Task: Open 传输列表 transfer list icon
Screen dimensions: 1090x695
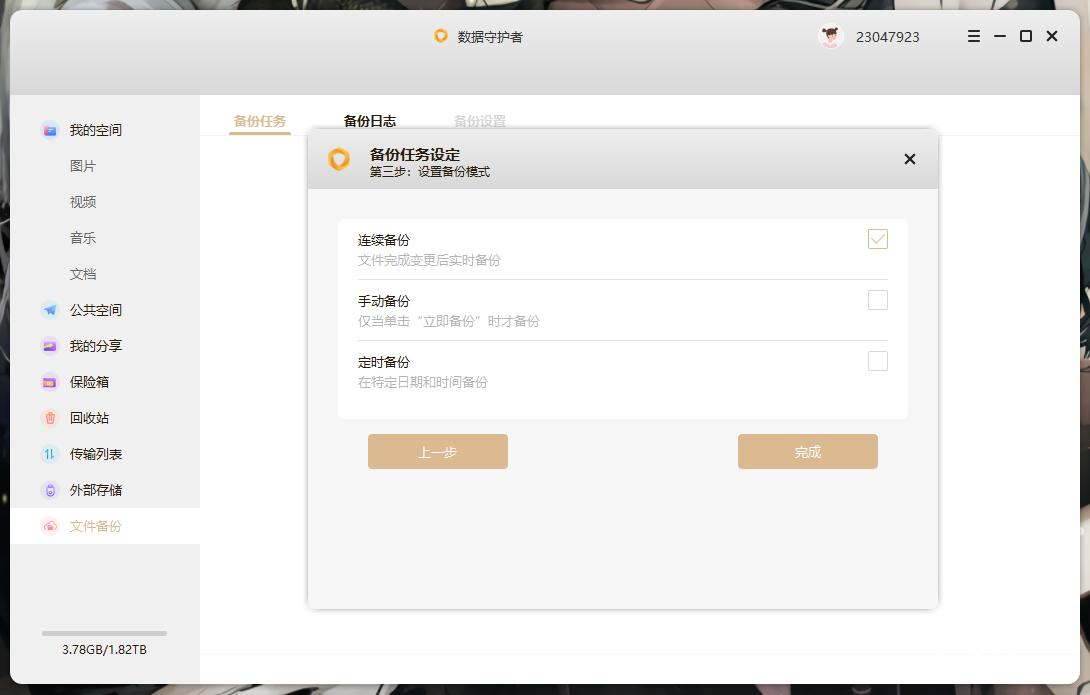Action: coord(49,453)
